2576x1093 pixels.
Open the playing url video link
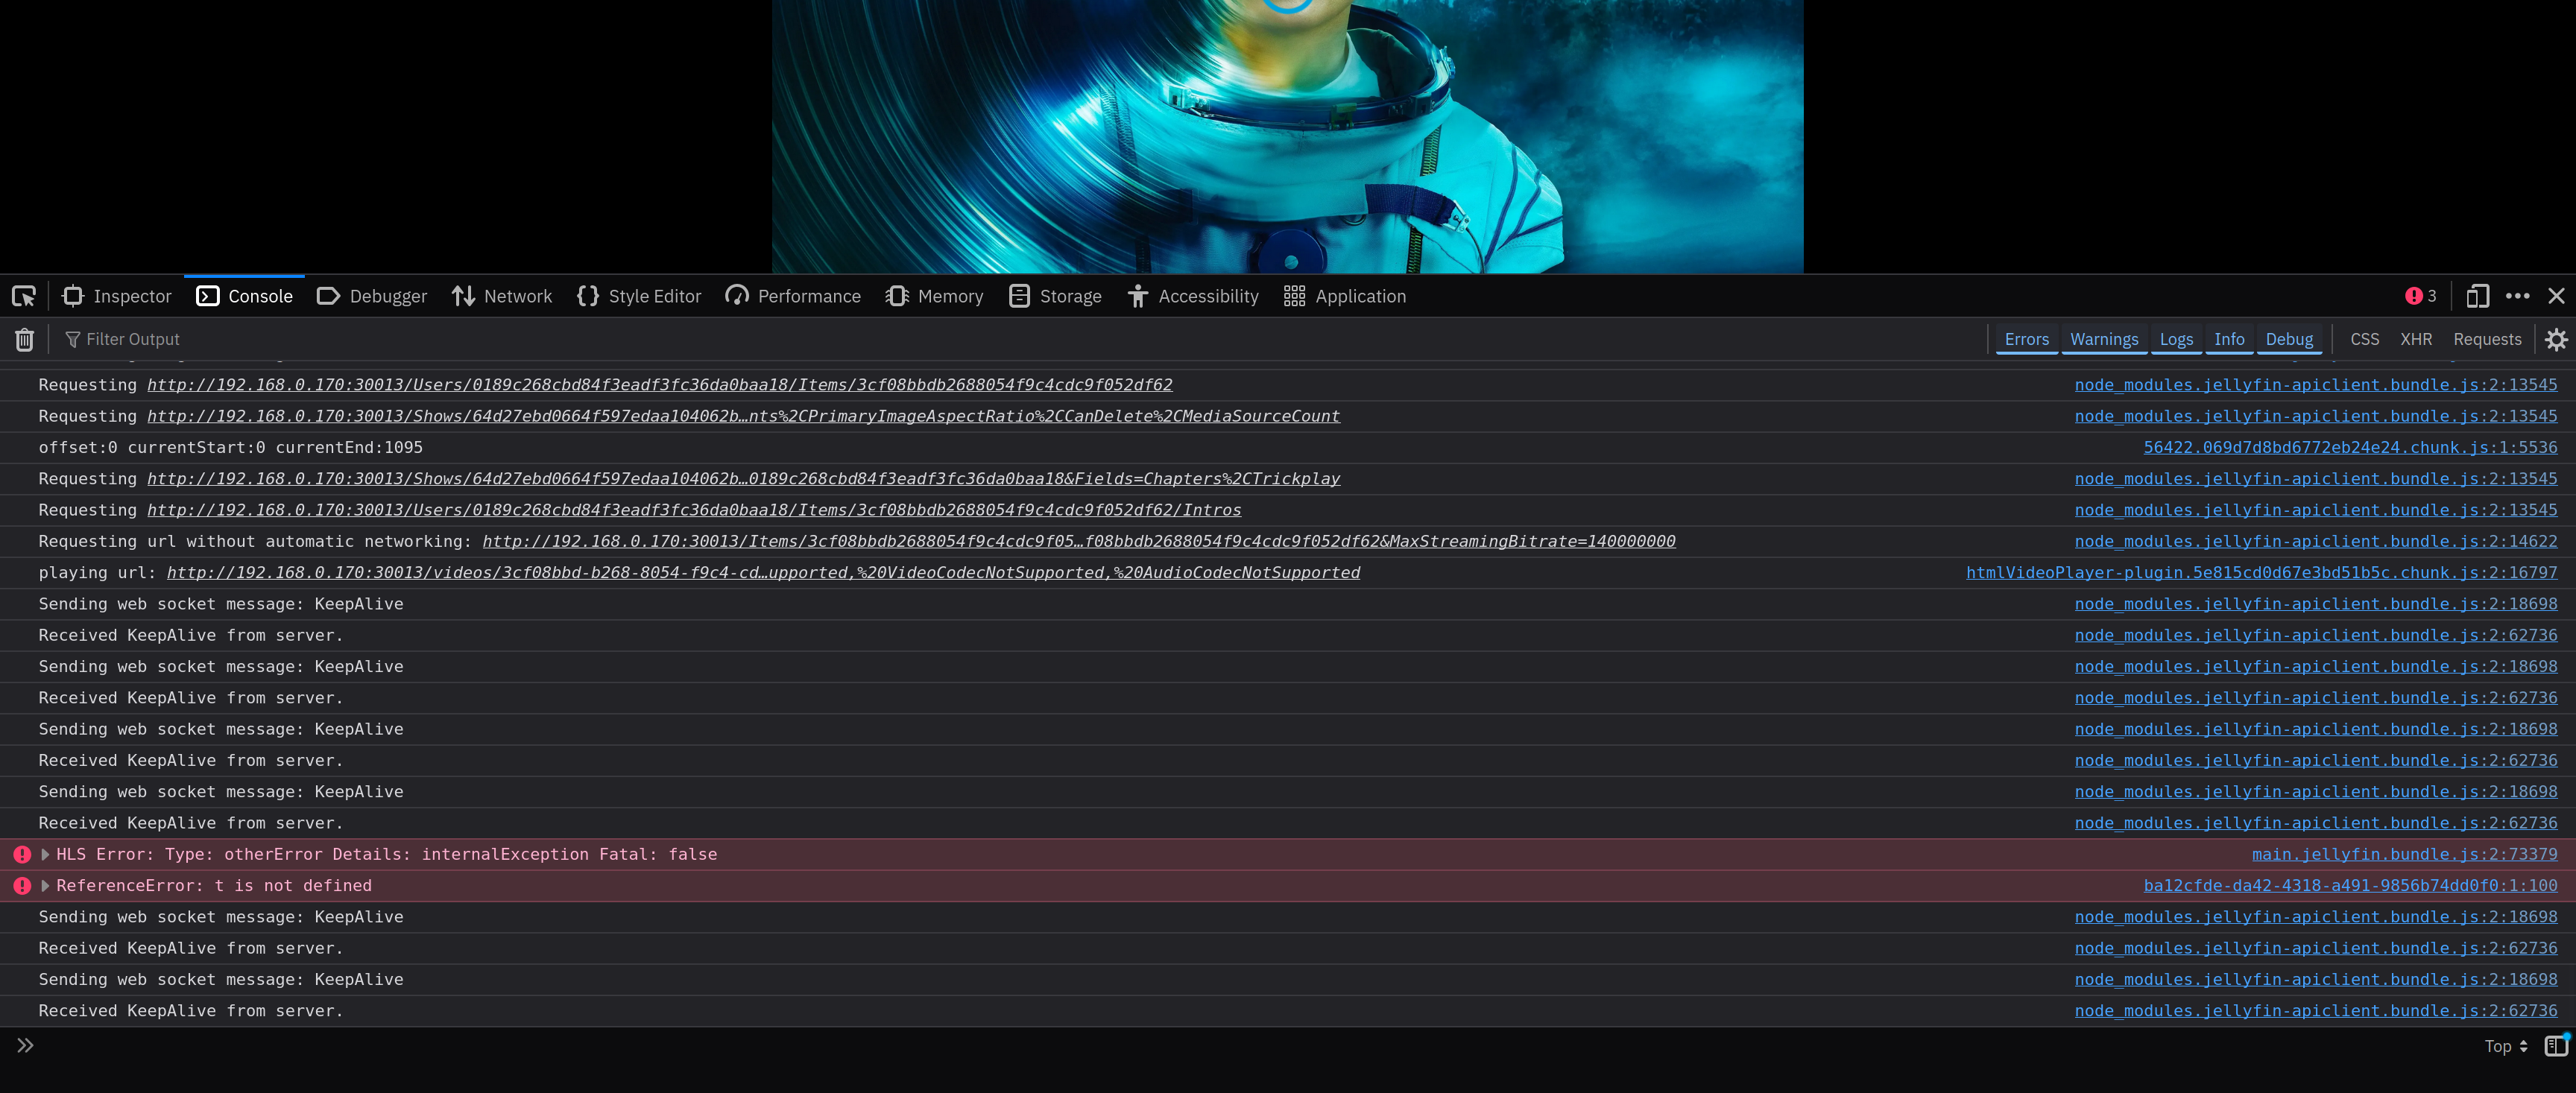tap(762, 573)
